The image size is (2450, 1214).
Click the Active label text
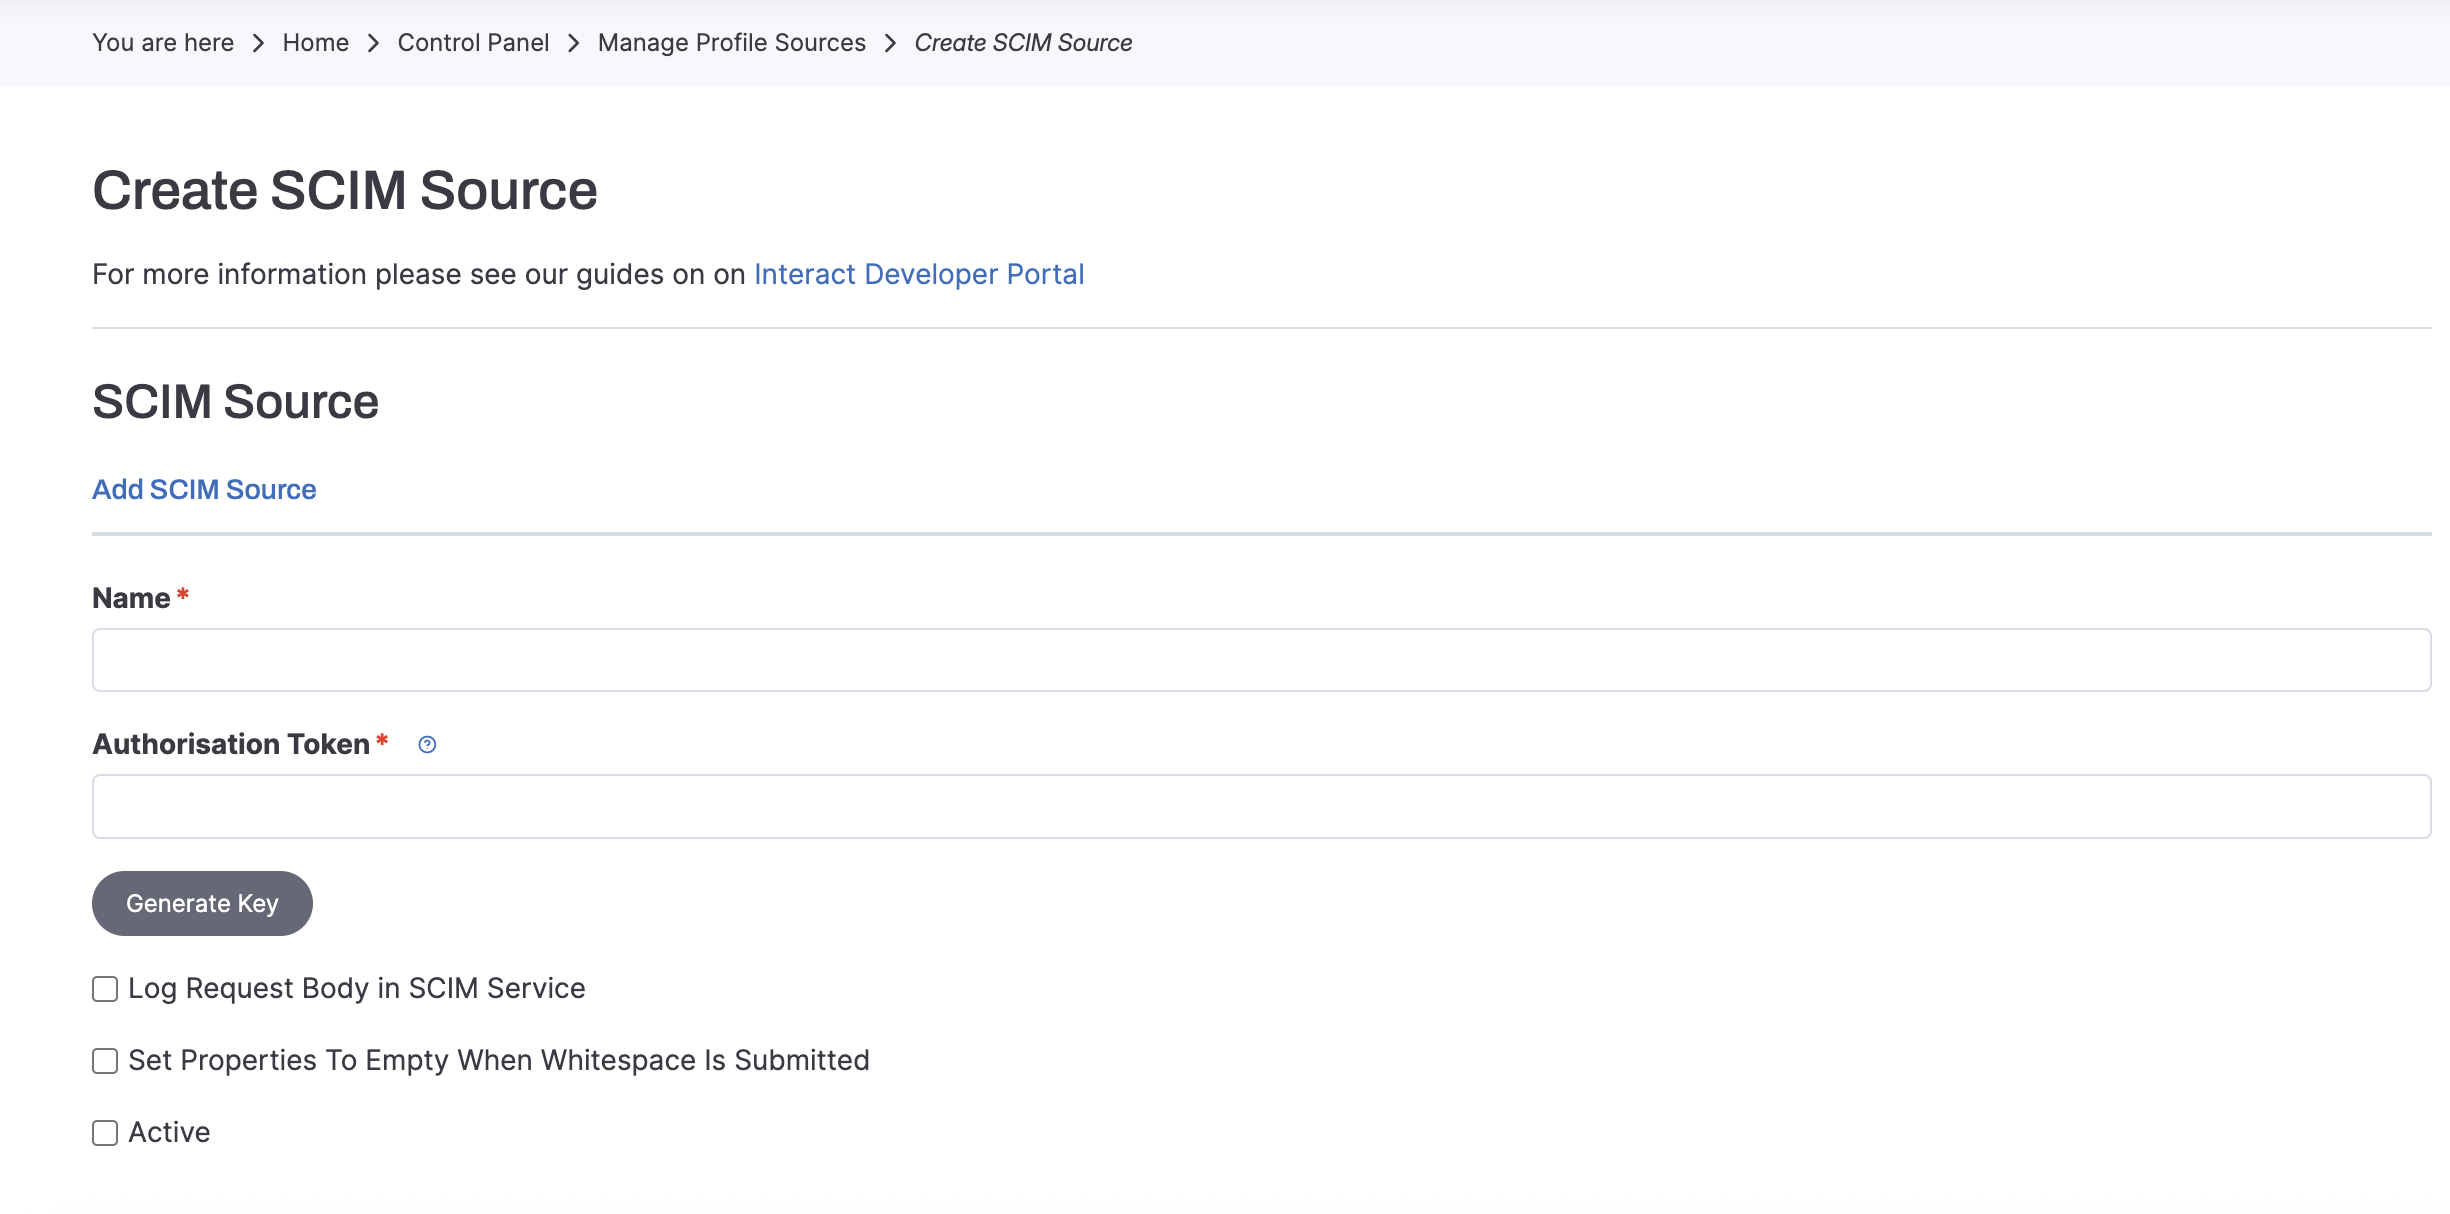pyautogui.click(x=169, y=1132)
